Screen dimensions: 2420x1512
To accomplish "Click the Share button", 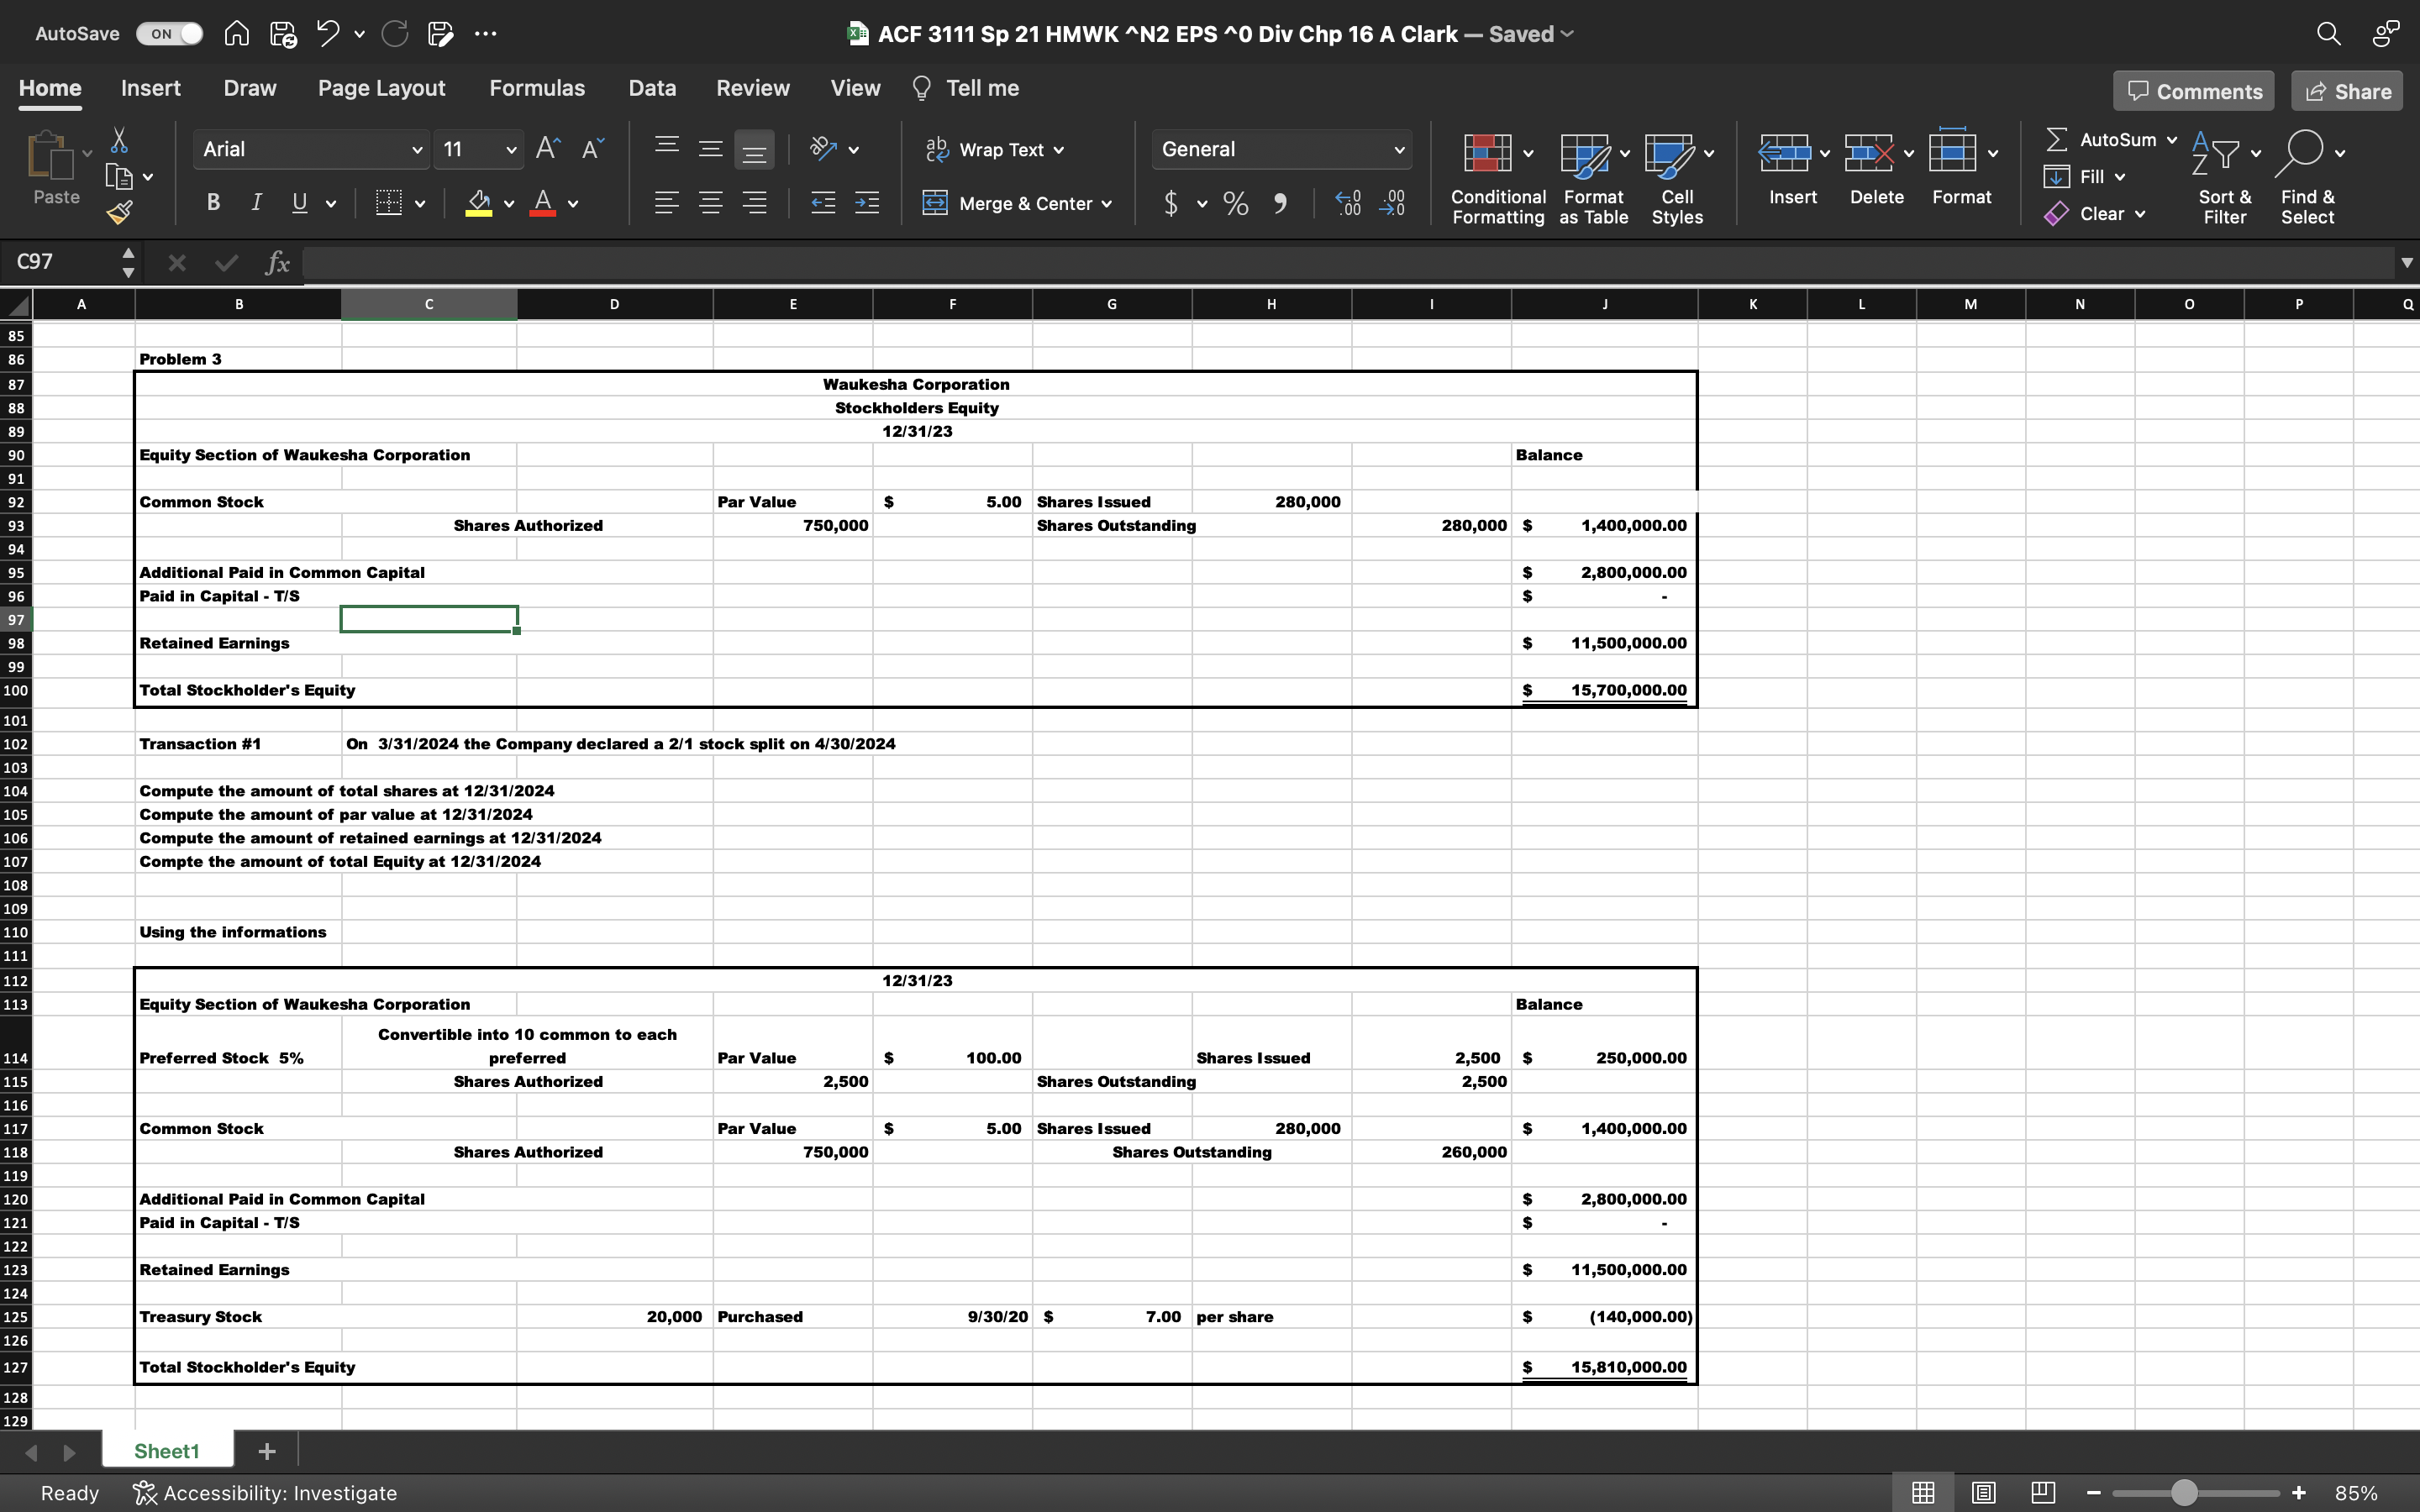I will [x=2346, y=91].
